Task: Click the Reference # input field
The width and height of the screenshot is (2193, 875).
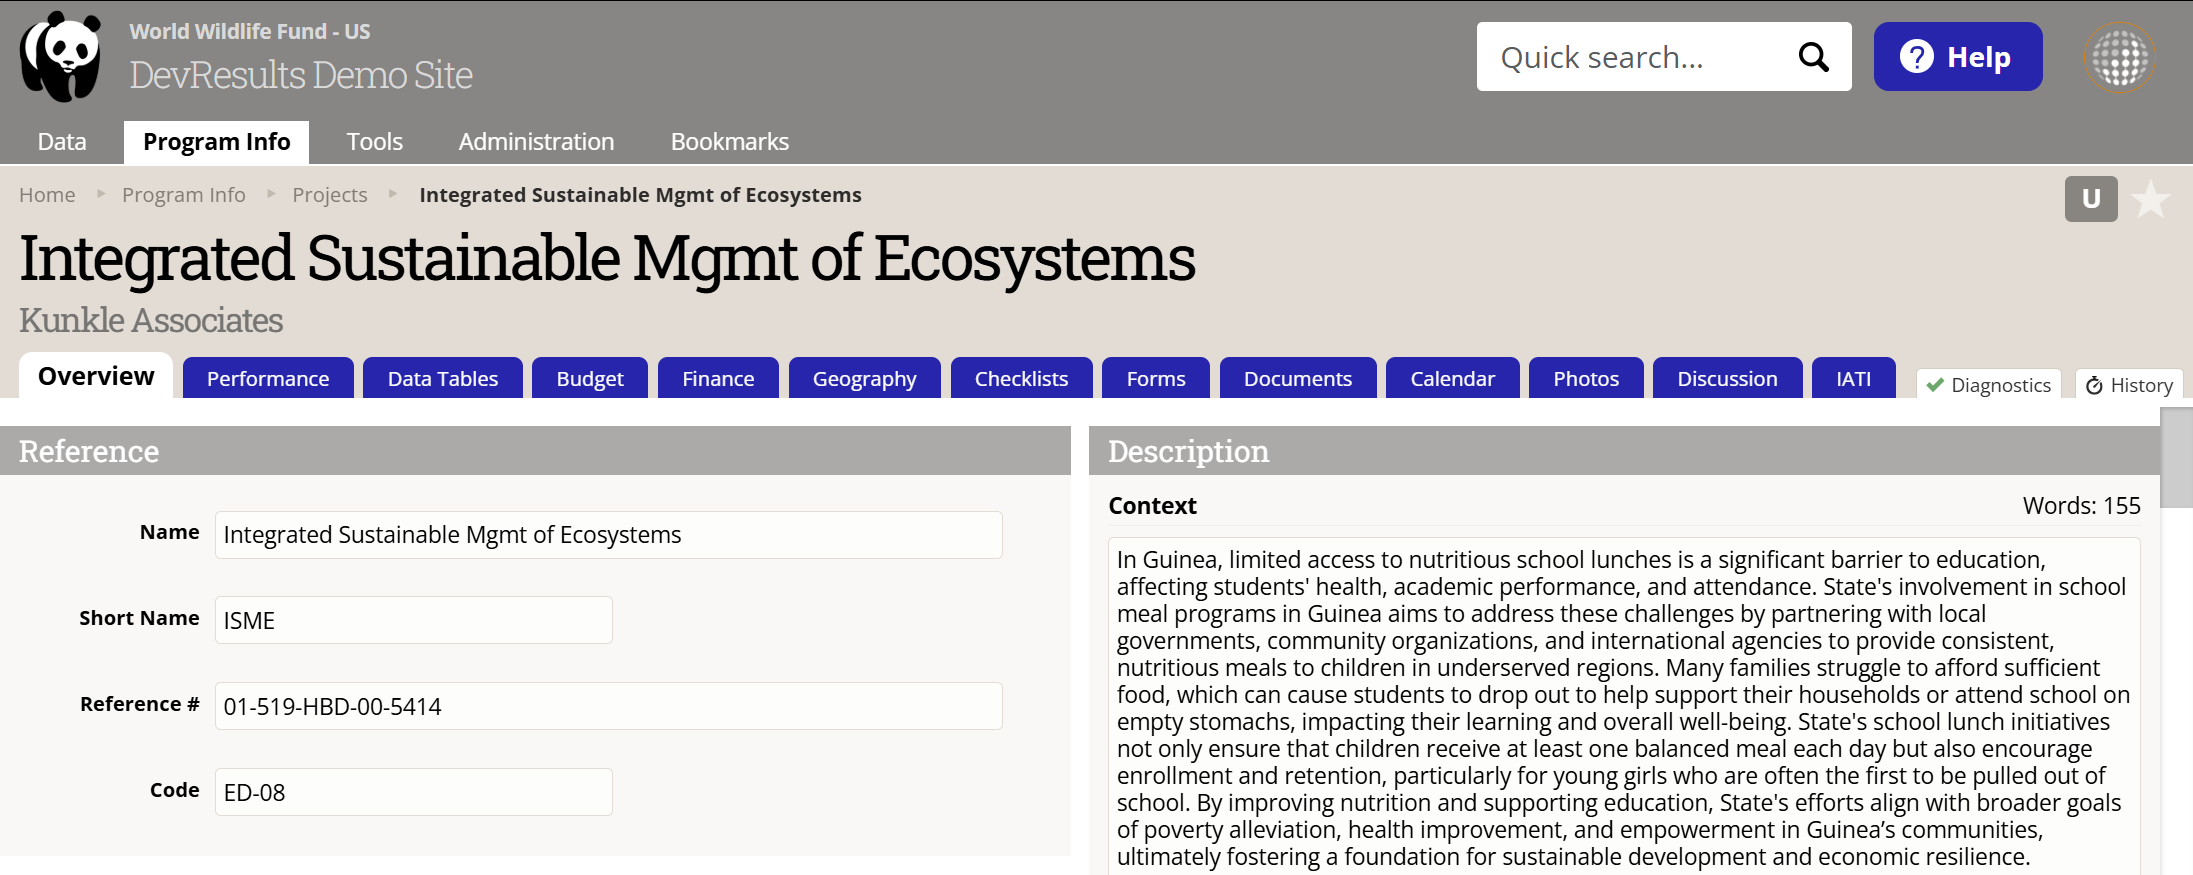Action: 608,706
